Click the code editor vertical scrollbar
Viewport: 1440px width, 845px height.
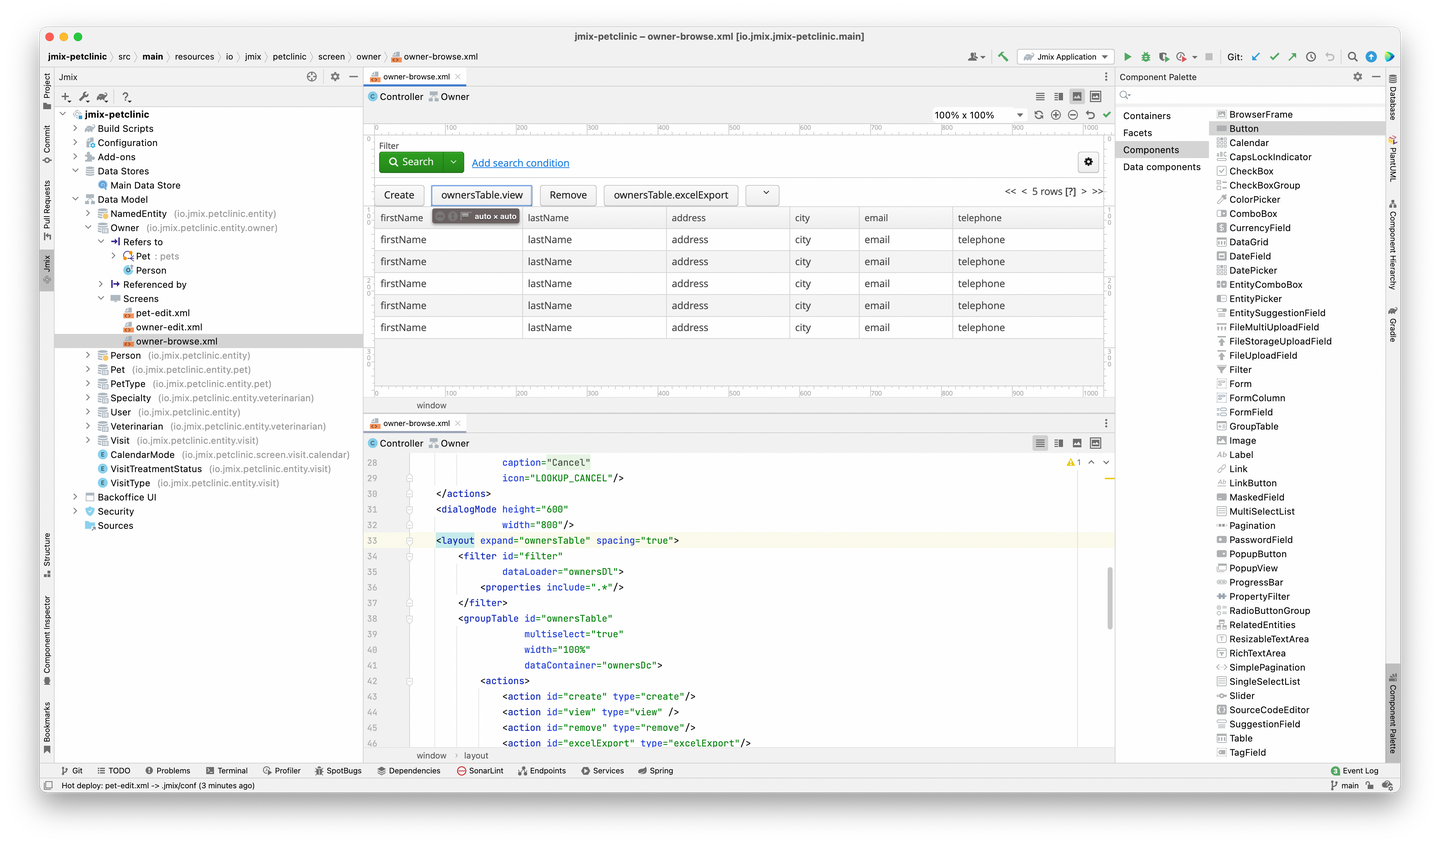pyautogui.click(x=1108, y=598)
